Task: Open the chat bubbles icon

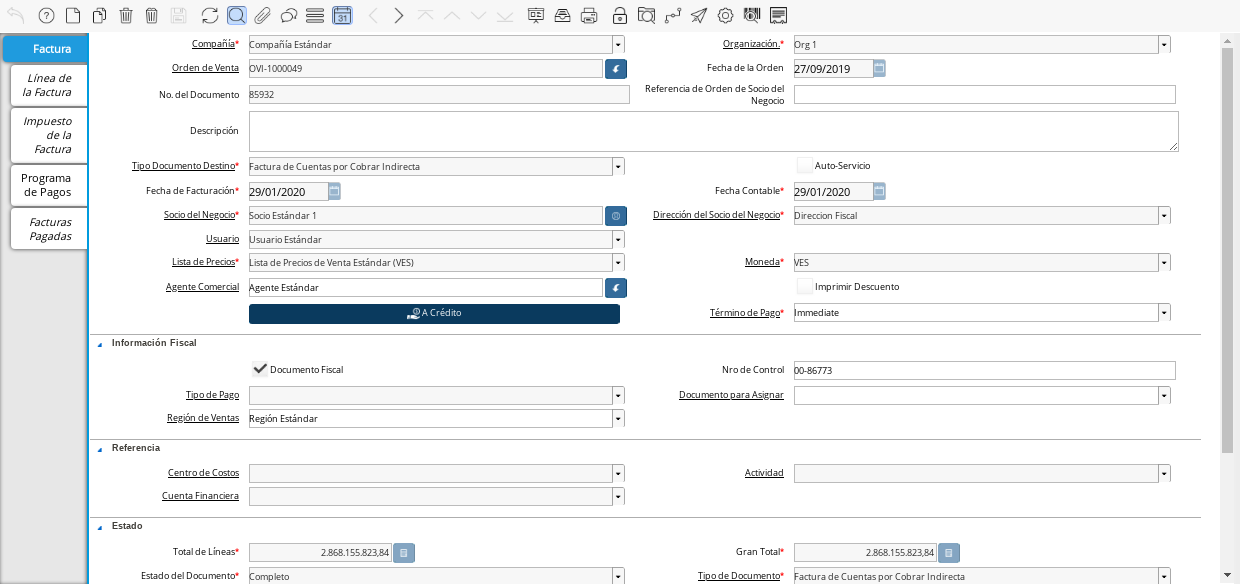Action: [x=288, y=15]
